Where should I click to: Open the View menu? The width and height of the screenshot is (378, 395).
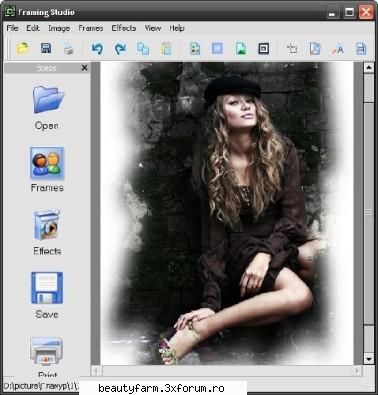click(153, 28)
